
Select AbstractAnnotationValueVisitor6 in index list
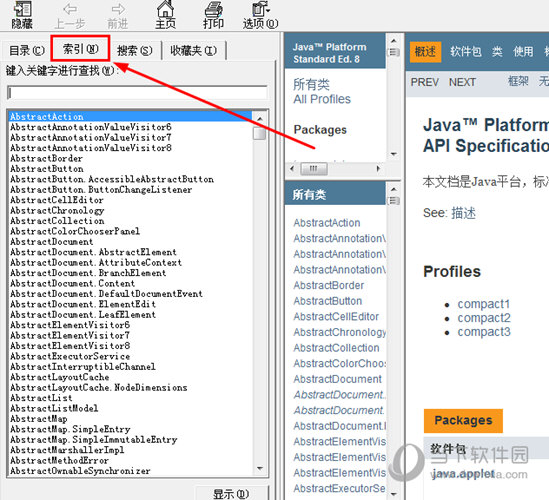pyautogui.click(x=91, y=127)
